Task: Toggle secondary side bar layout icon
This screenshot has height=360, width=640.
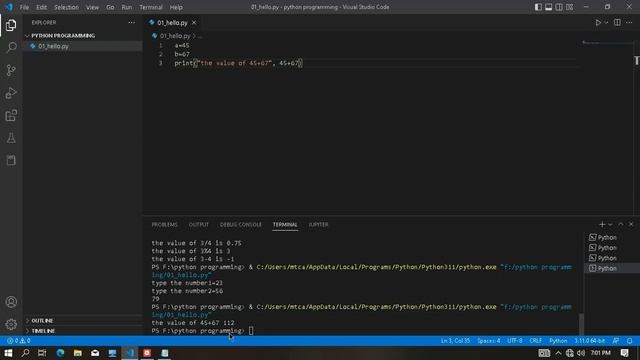Action: (559, 7)
